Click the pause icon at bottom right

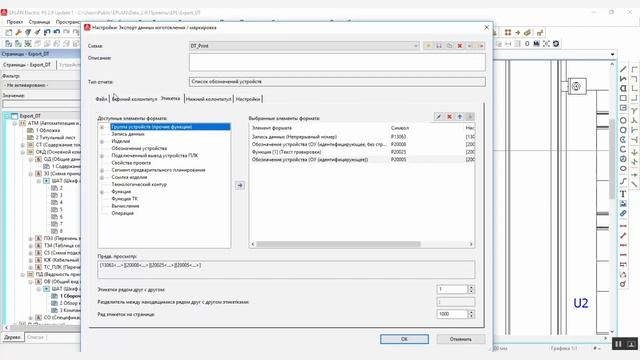click(x=618, y=344)
